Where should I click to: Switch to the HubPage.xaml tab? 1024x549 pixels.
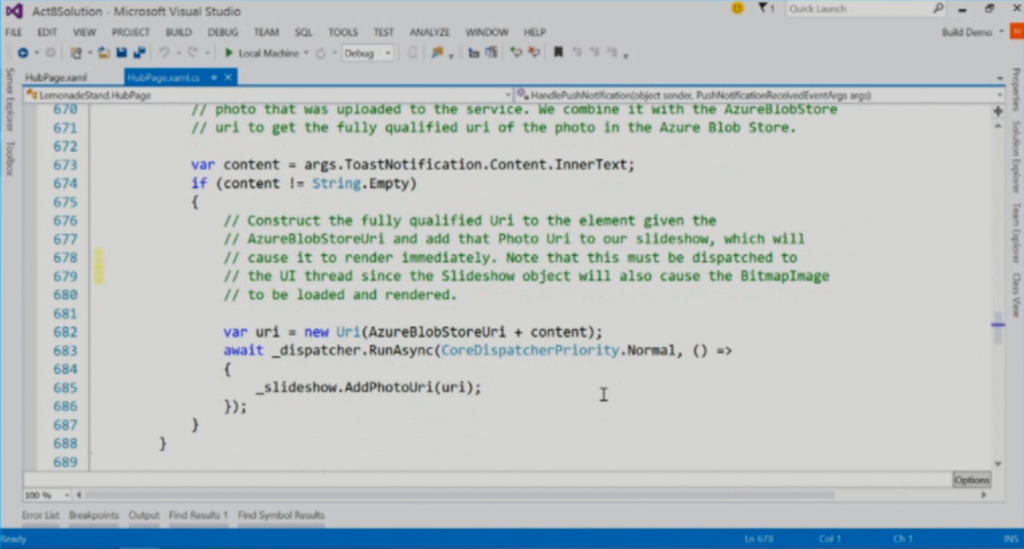pos(56,78)
